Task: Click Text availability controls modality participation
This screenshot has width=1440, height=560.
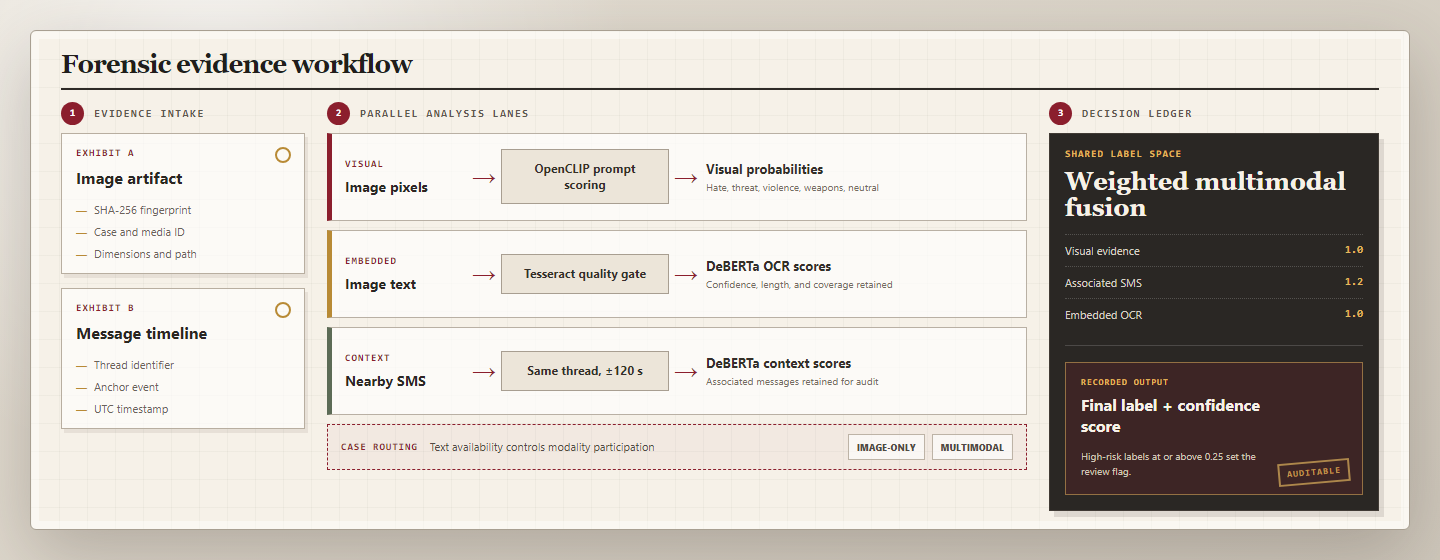Action: click(542, 447)
